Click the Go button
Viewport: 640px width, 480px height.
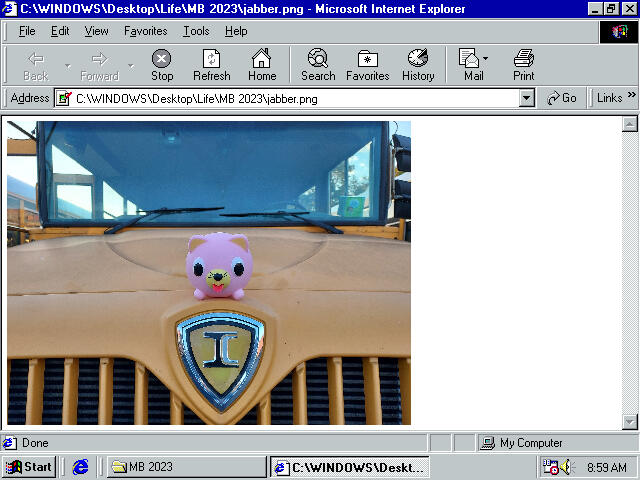tap(562, 98)
